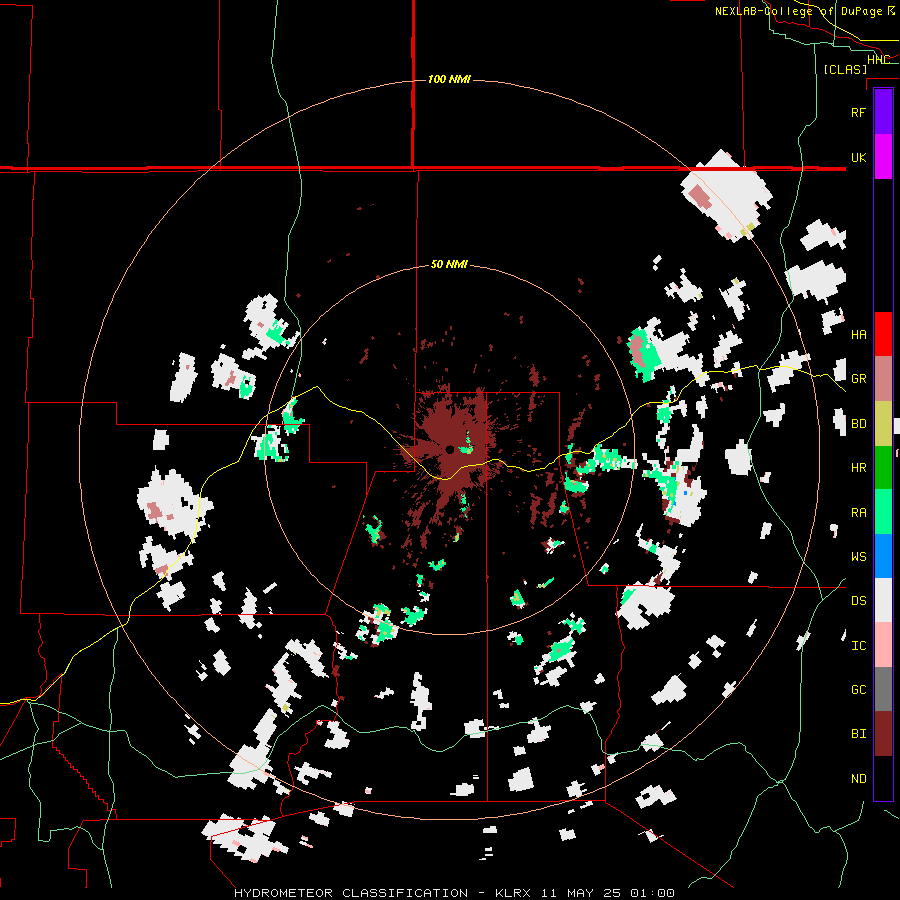Click the 50 NMI range ring label

pos(449,264)
